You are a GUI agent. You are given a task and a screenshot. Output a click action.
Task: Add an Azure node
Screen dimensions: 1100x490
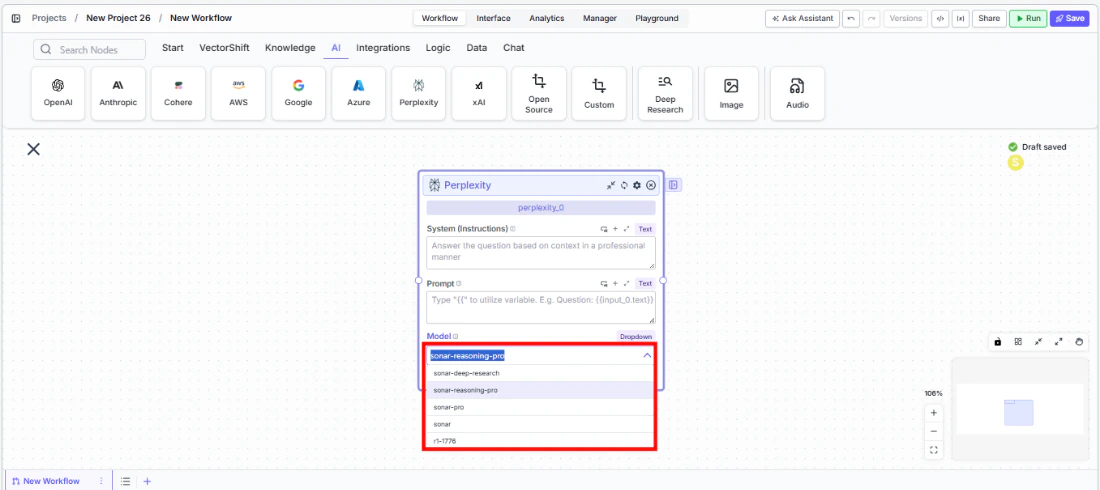click(x=358, y=93)
